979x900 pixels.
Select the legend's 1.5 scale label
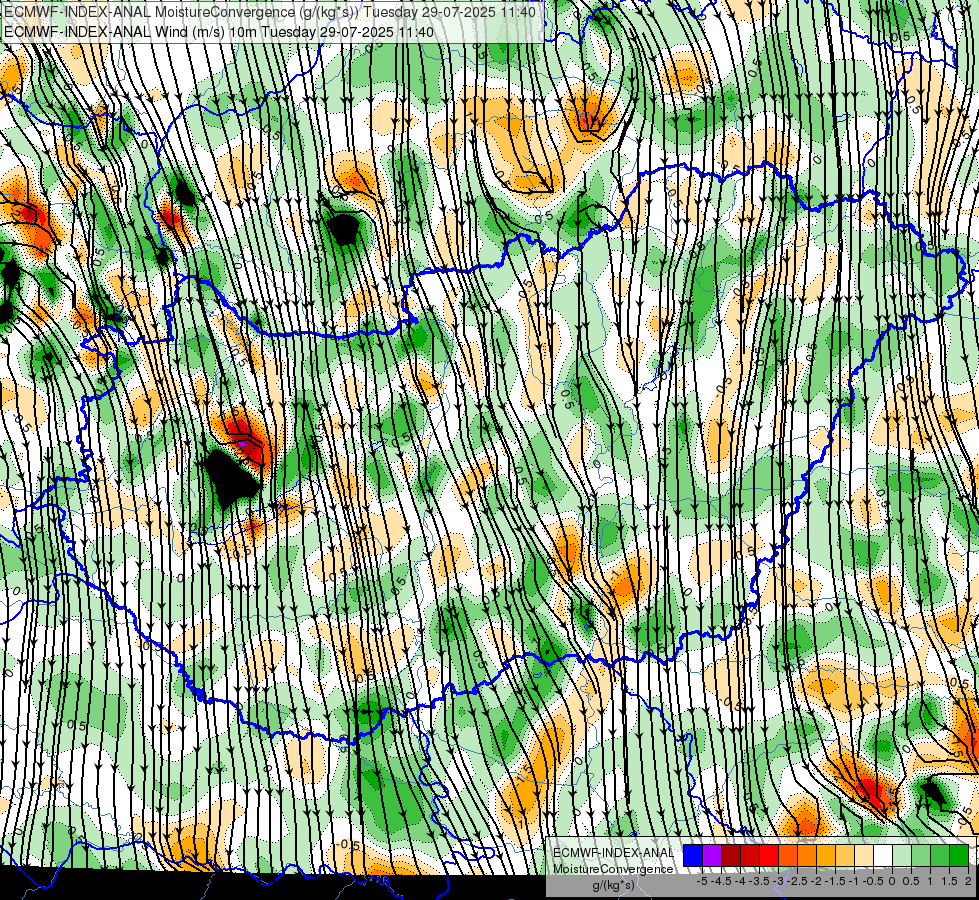click(x=949, y=881)
